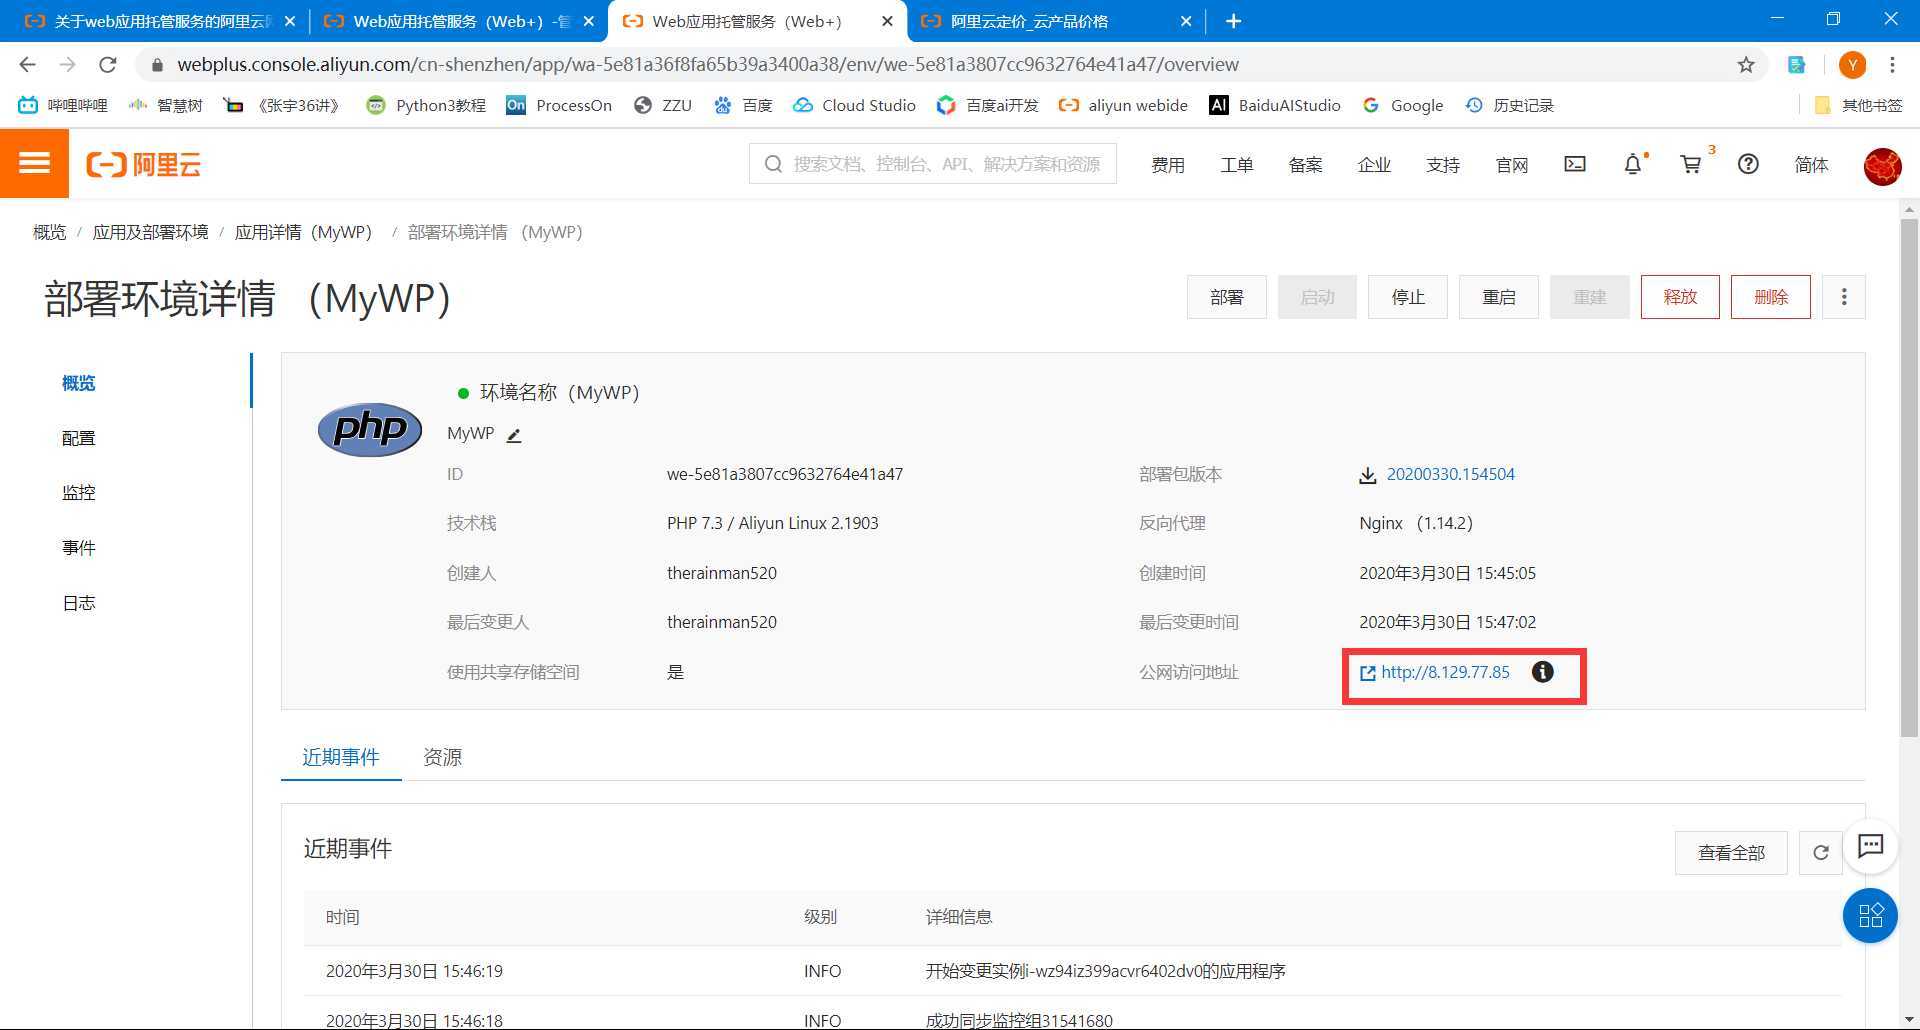Open the 哔哩哔哩 bookmark
This screenshot has height=1030, width=1920.
point(62,105)
